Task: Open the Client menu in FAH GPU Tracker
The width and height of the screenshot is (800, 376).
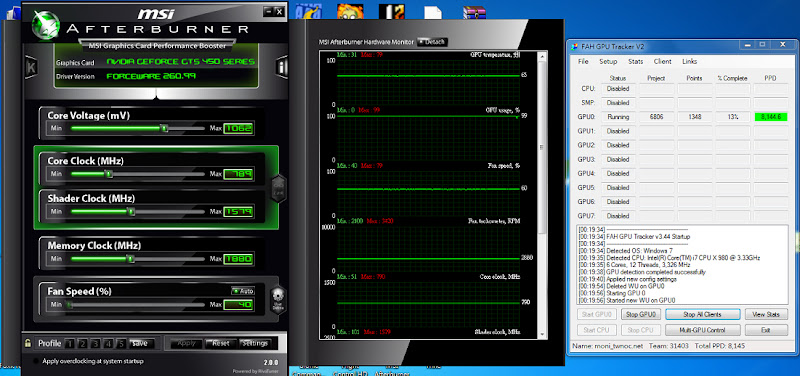Action: pyautogui.click(x=662, y=61)
